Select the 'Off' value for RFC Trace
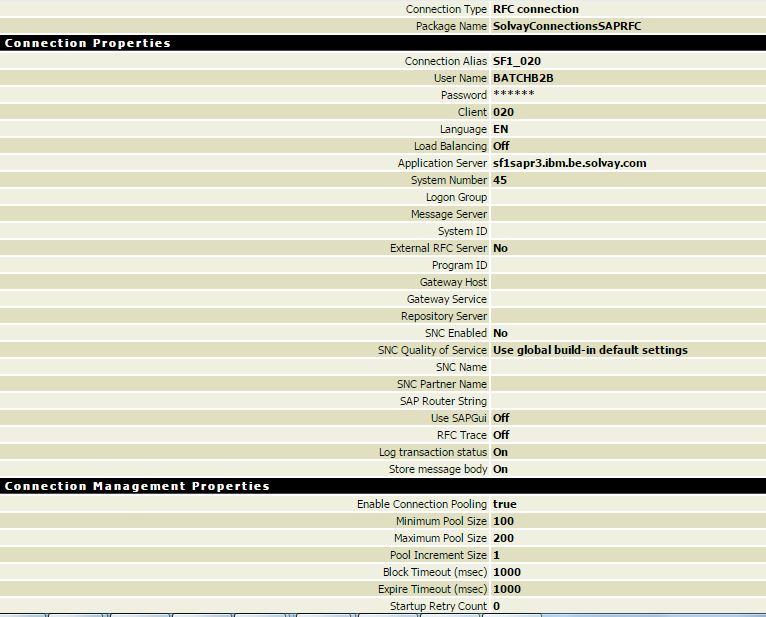 (501, 435)
